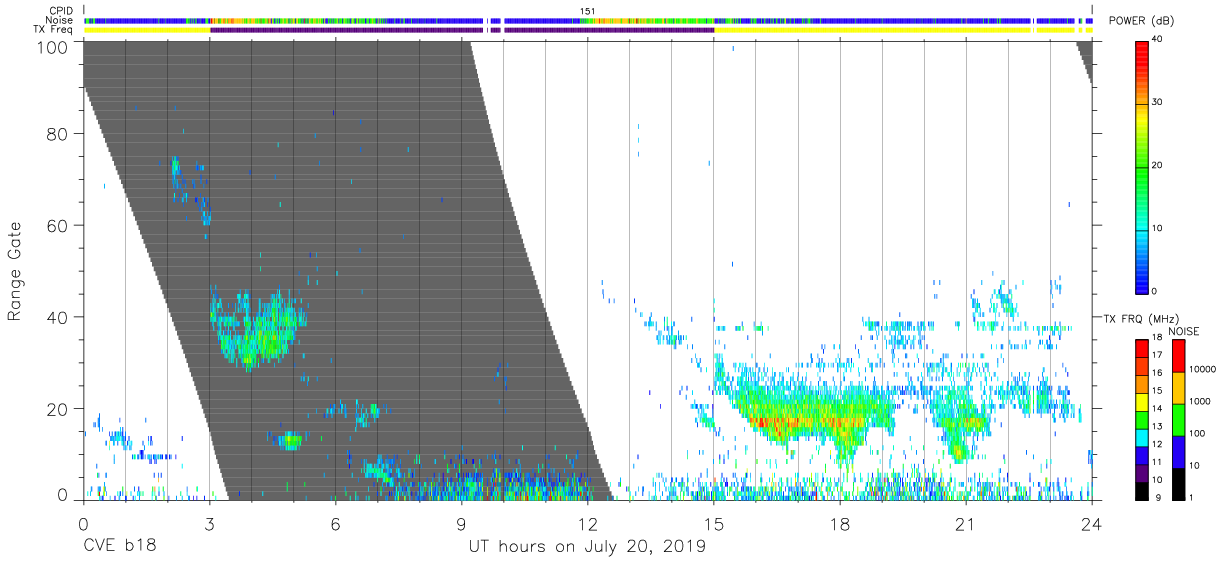
Task: Click the NOISE legend title
Action: point(1184,331)
